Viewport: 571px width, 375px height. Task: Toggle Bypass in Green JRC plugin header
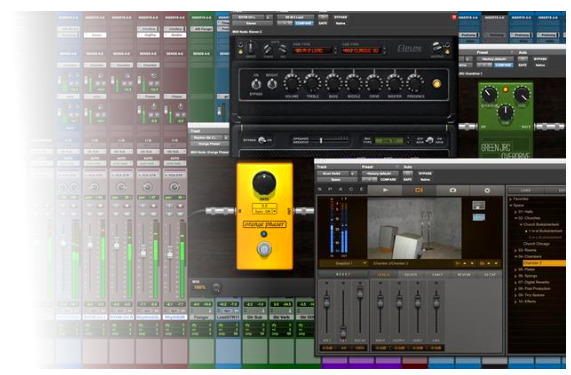coord(540,59)
